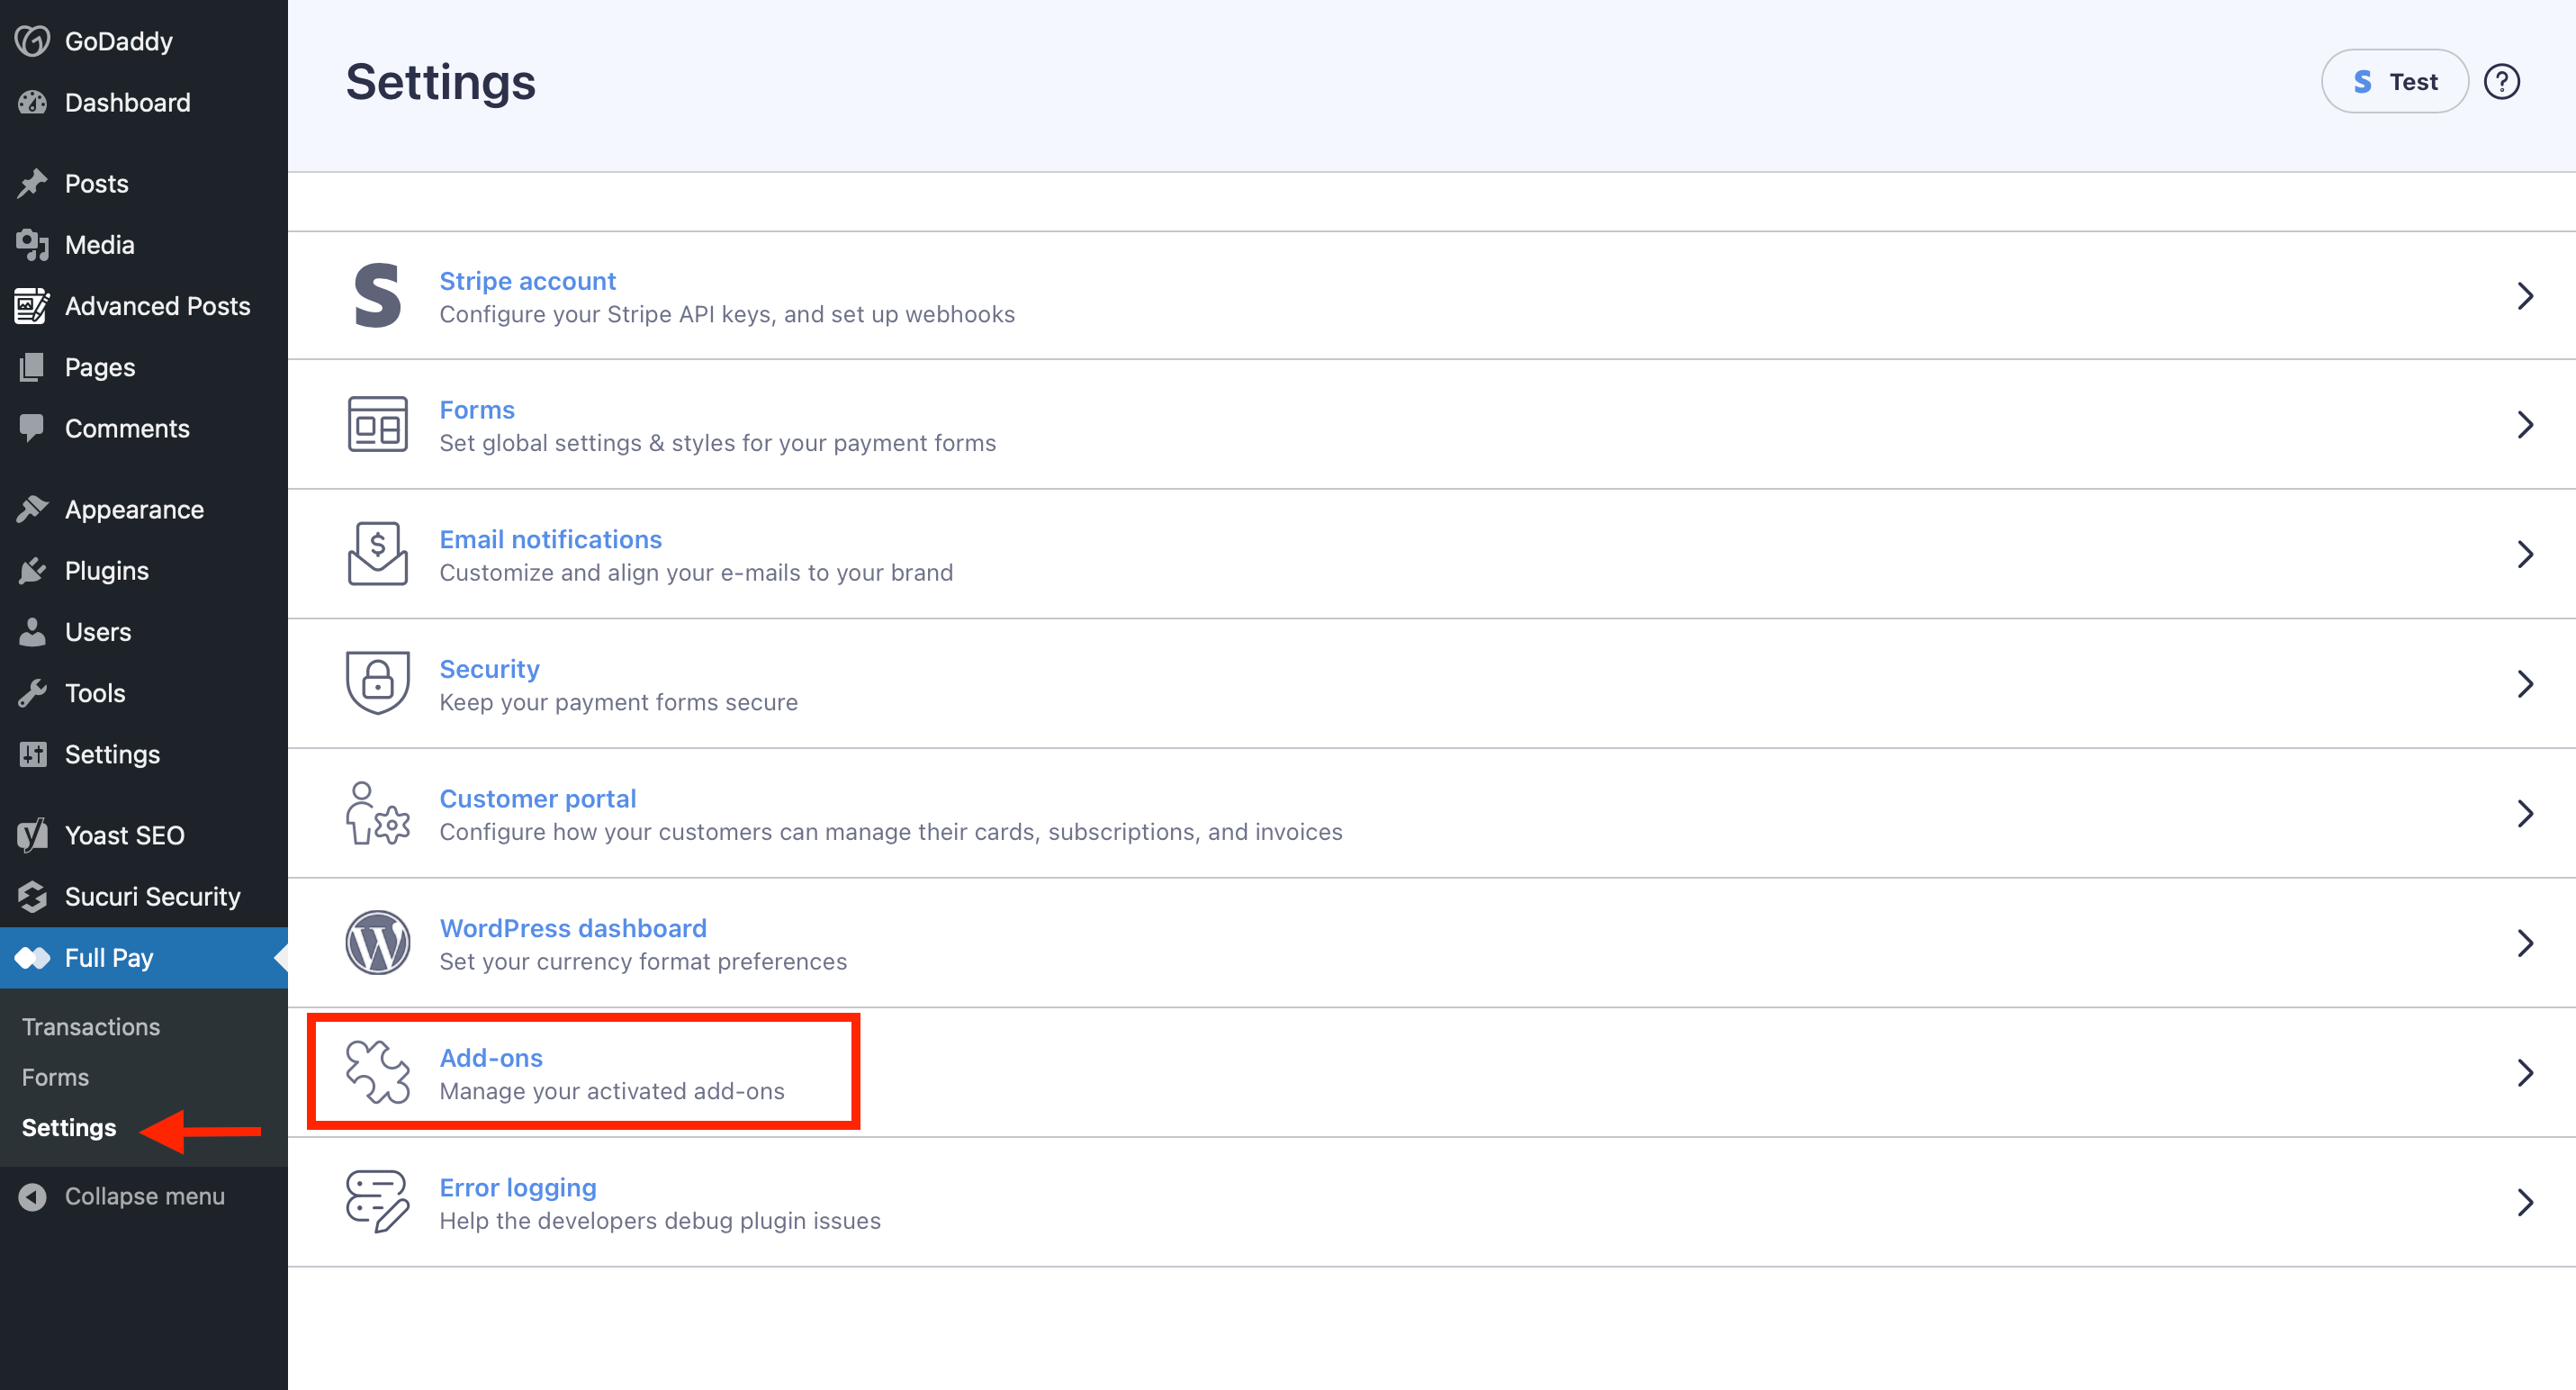Open the Plugins sidebar menu
2576x1390 pixels.
tap(107, 571)
